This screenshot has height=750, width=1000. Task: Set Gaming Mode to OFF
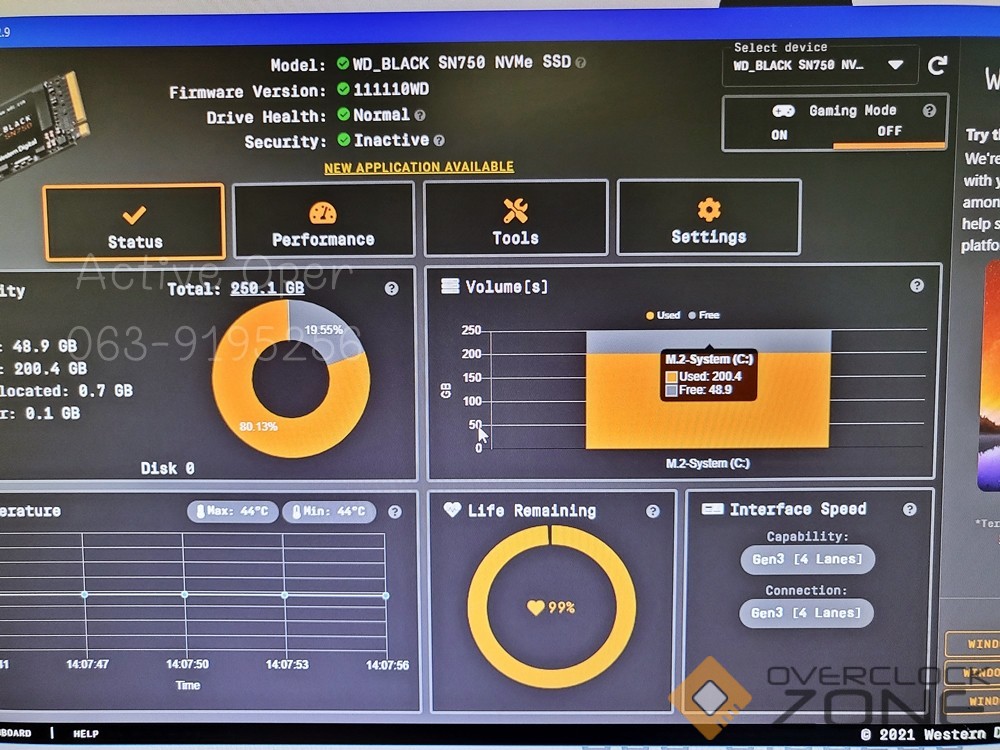pos(889,131)
